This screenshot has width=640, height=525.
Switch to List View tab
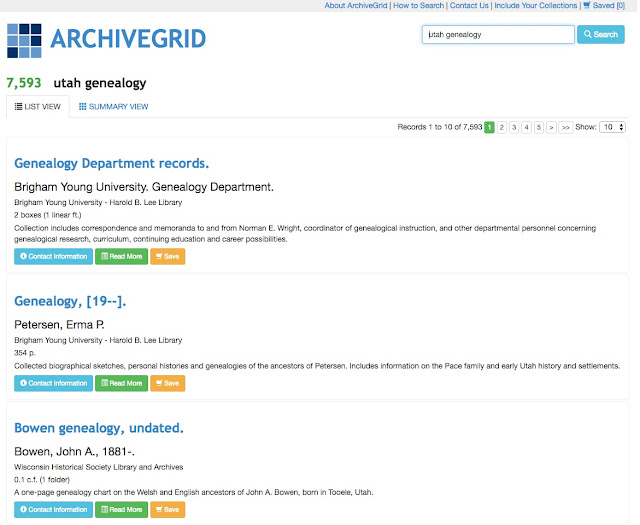[x=38, y=107]
